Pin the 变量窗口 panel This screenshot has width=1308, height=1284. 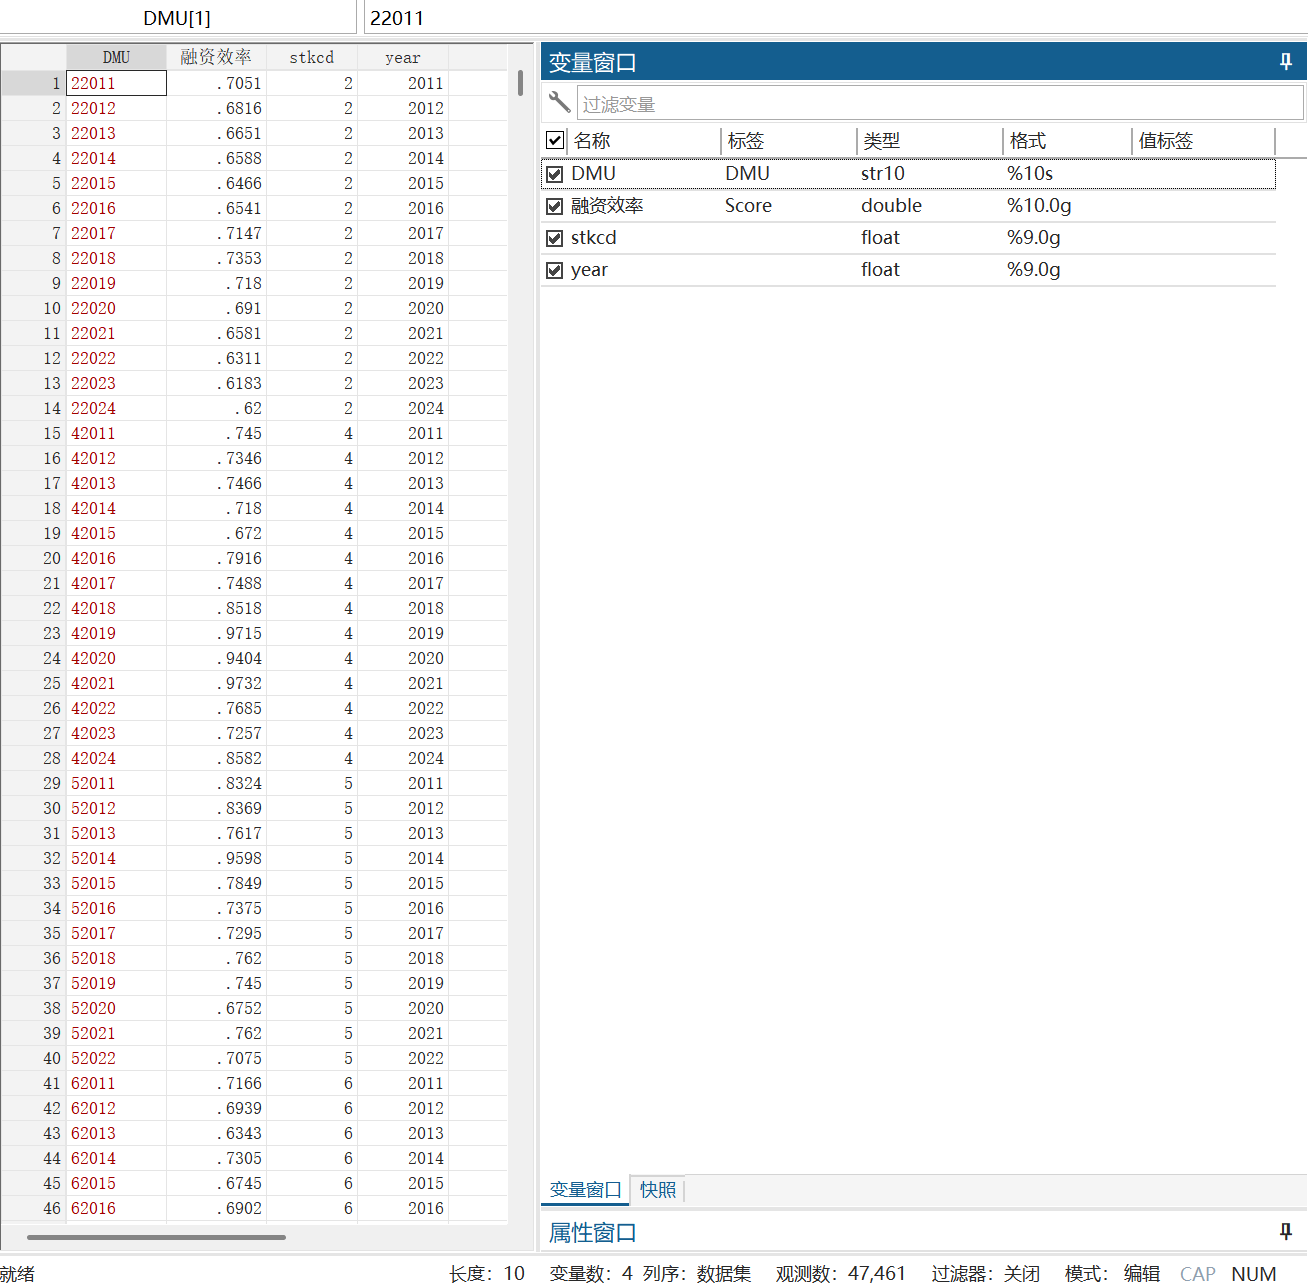1285,62
